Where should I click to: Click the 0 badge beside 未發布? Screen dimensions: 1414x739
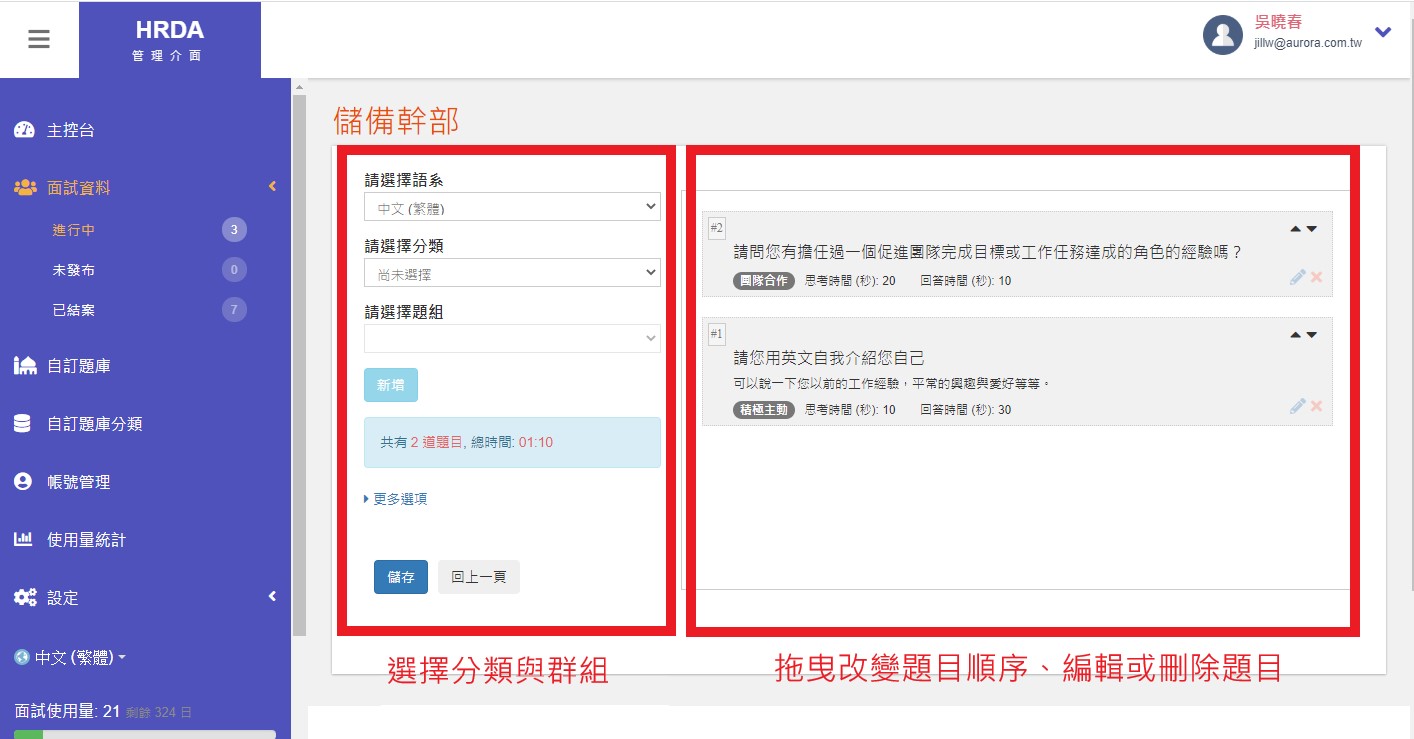coord(234,270)
